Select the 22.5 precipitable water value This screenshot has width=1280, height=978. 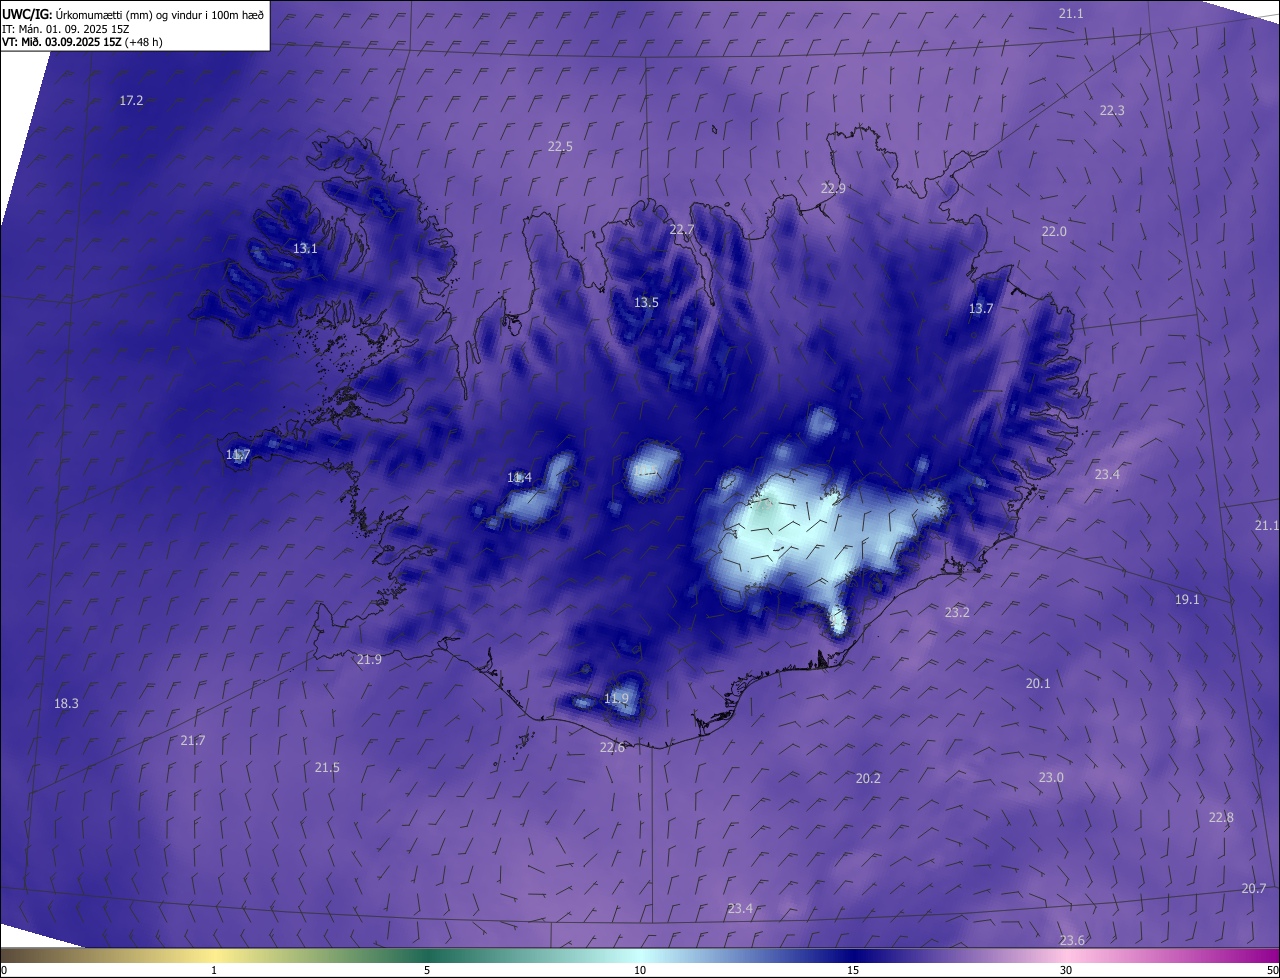(560, 146)
